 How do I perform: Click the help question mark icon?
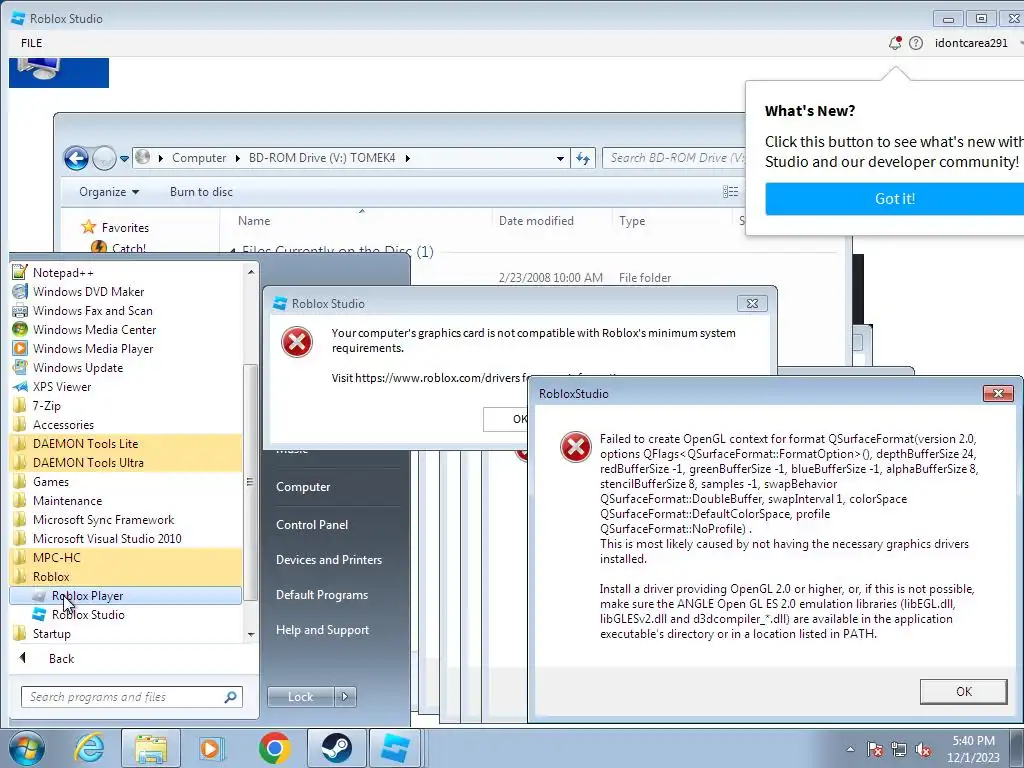click(x=916, y=43)
